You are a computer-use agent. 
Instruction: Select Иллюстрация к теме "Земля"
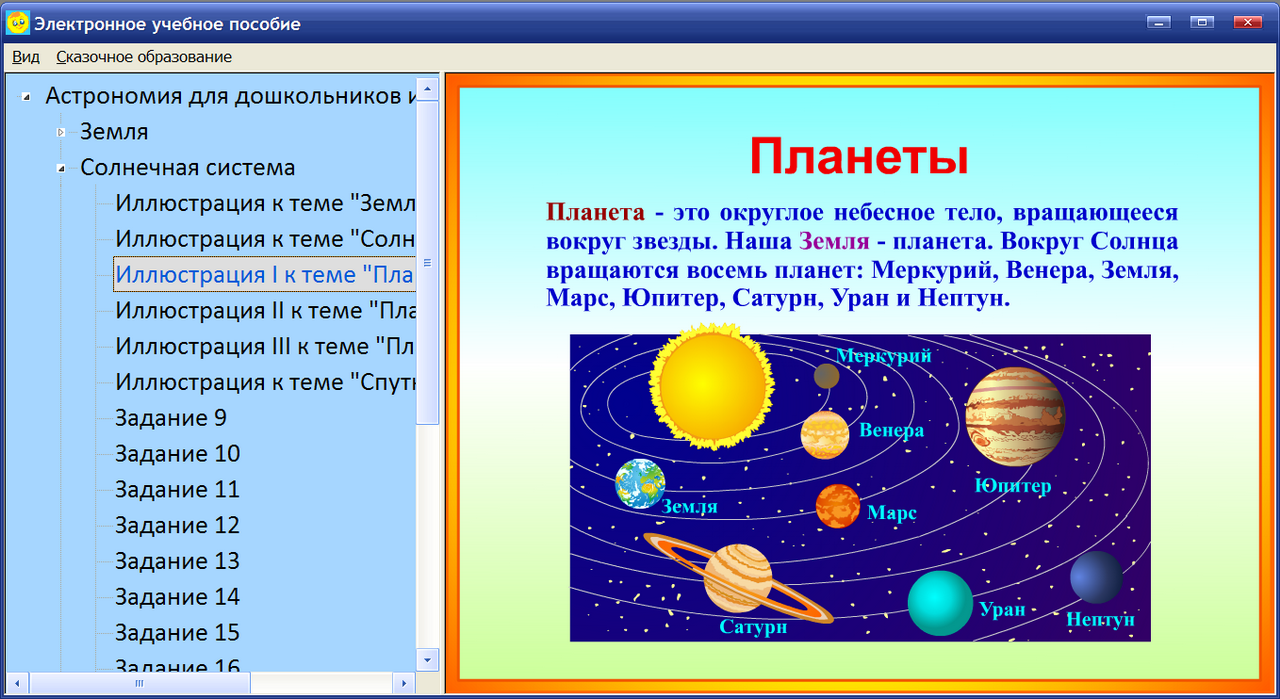coord(250,203)
